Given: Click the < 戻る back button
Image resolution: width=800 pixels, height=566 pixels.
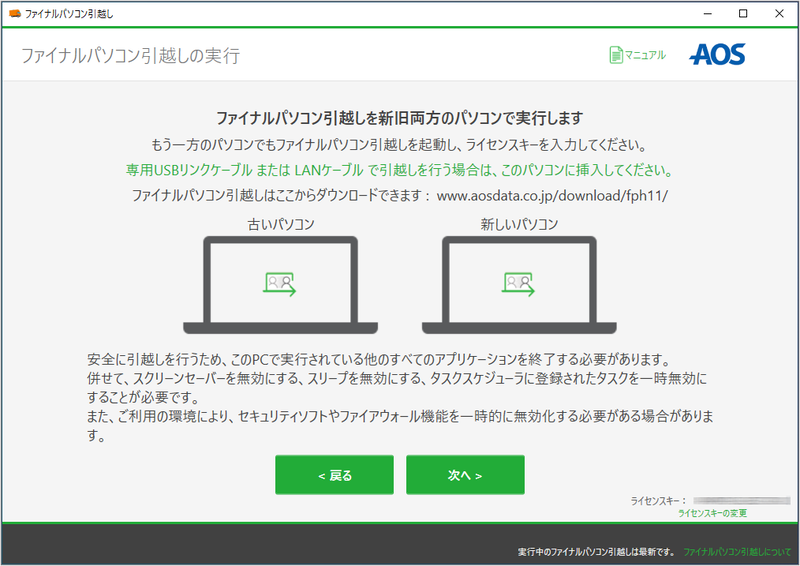Looking at the screenshot, I should click(334, 475).
